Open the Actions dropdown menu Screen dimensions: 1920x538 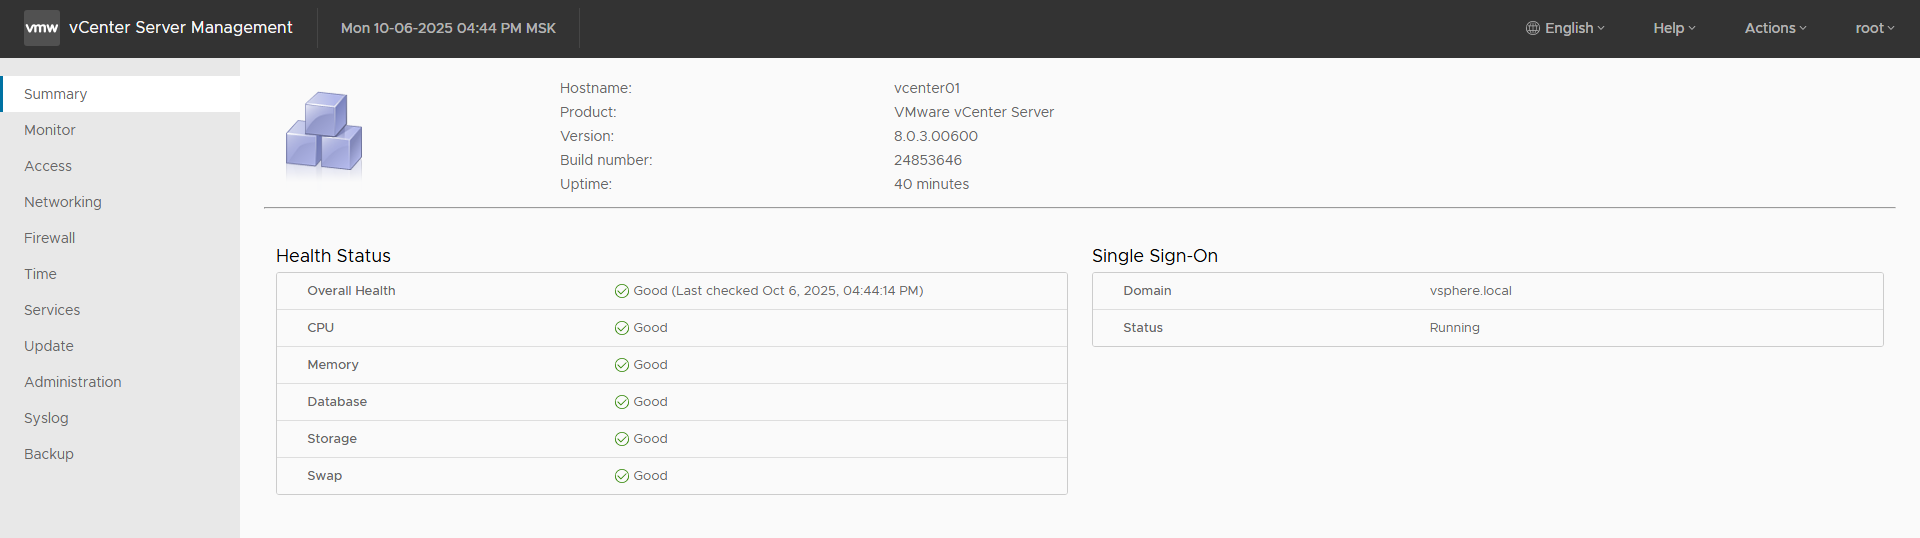[1775, 28]
